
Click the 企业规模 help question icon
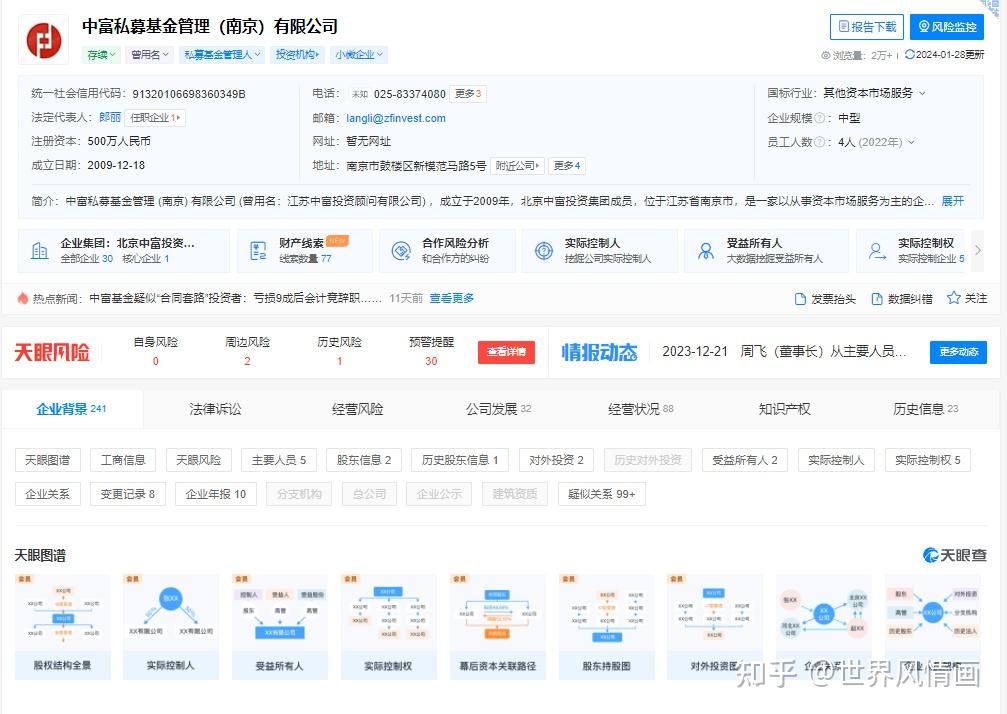click(819, 118)
